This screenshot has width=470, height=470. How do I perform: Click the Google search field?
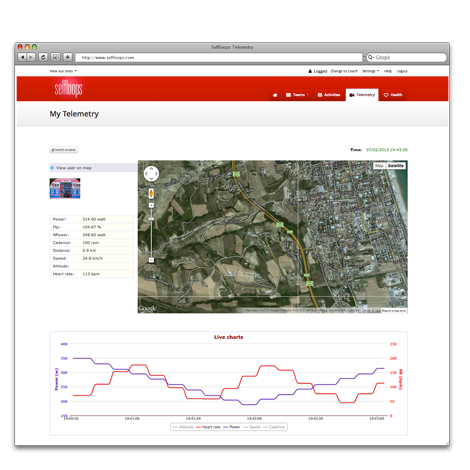406,57
